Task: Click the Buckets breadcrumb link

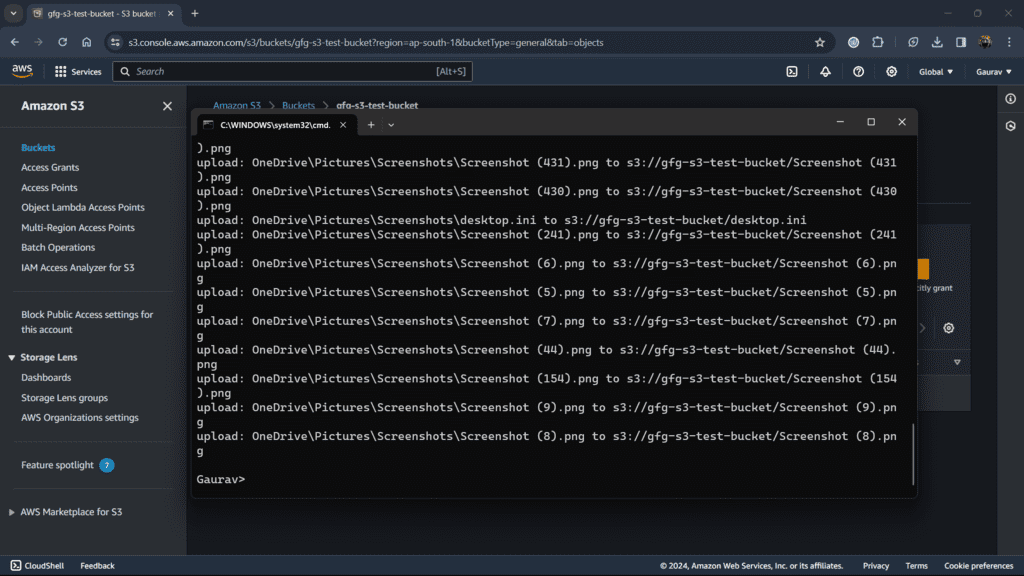Action: (x=298, y=105)
